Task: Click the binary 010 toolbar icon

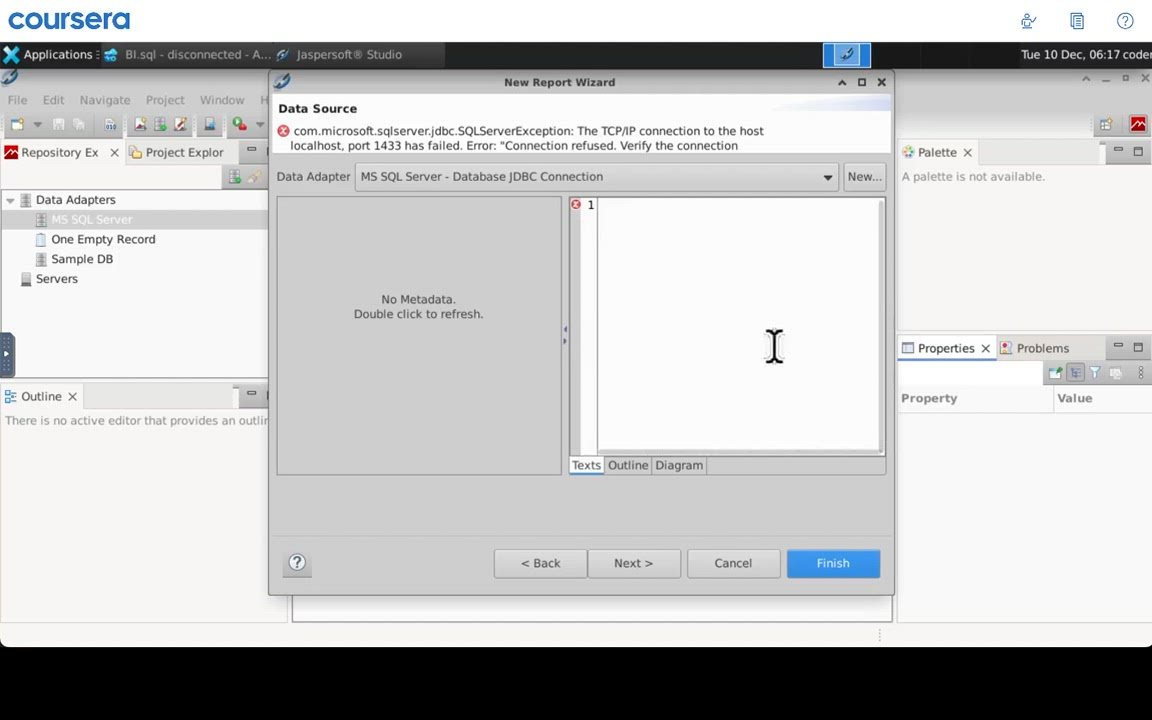Action: (x=110, y=124)
